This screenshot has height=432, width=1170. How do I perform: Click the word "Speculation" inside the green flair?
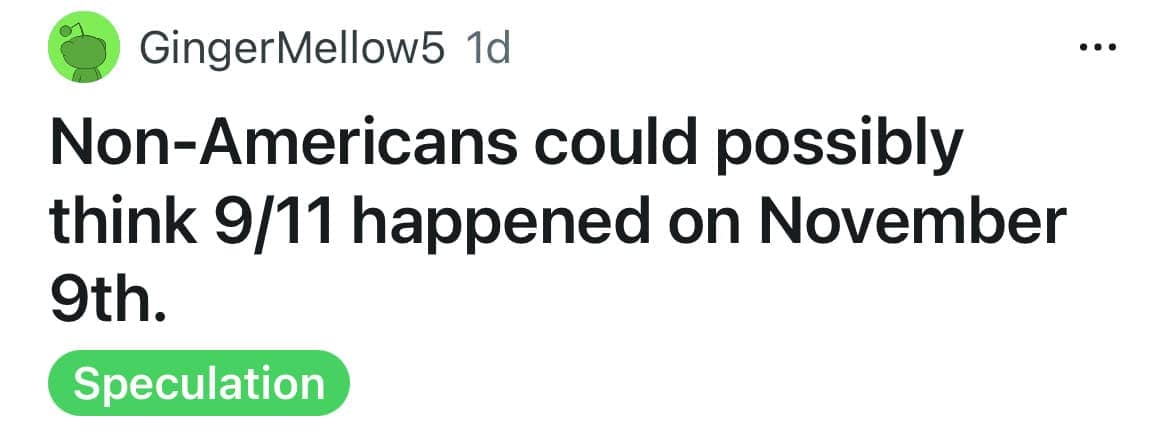click(199, 384)
